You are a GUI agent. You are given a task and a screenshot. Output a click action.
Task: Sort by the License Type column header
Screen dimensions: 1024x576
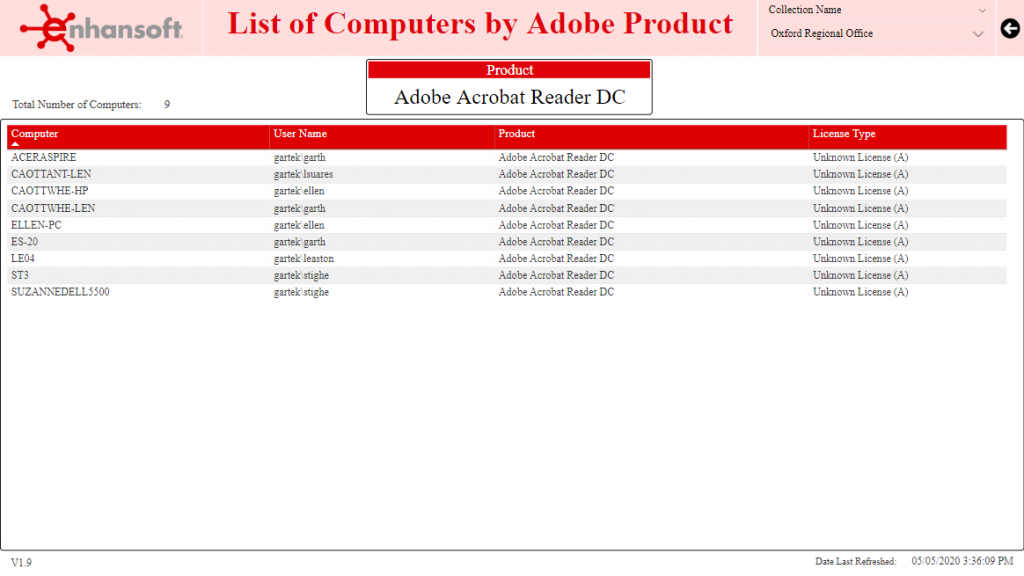coord(844,134)
